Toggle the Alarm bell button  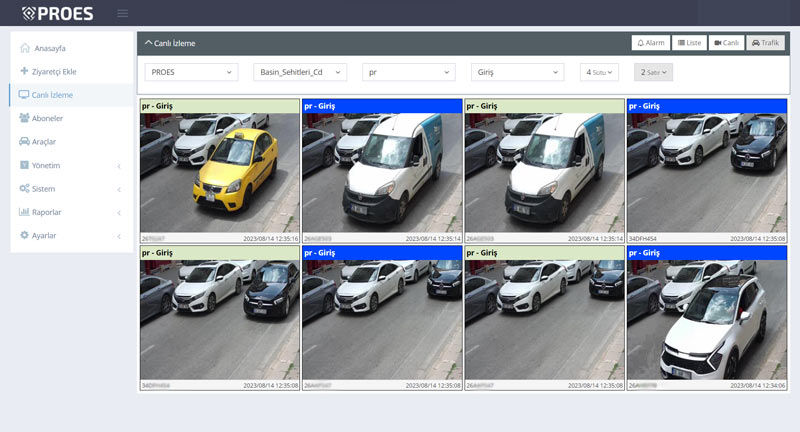(651, 43)
